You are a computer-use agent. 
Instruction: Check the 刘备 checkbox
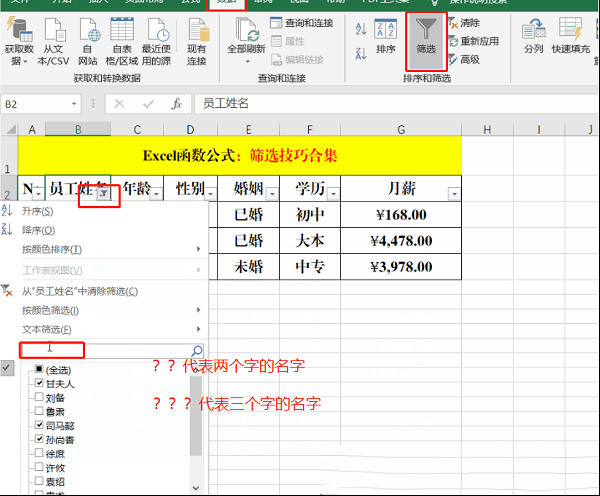click(39, 397)
